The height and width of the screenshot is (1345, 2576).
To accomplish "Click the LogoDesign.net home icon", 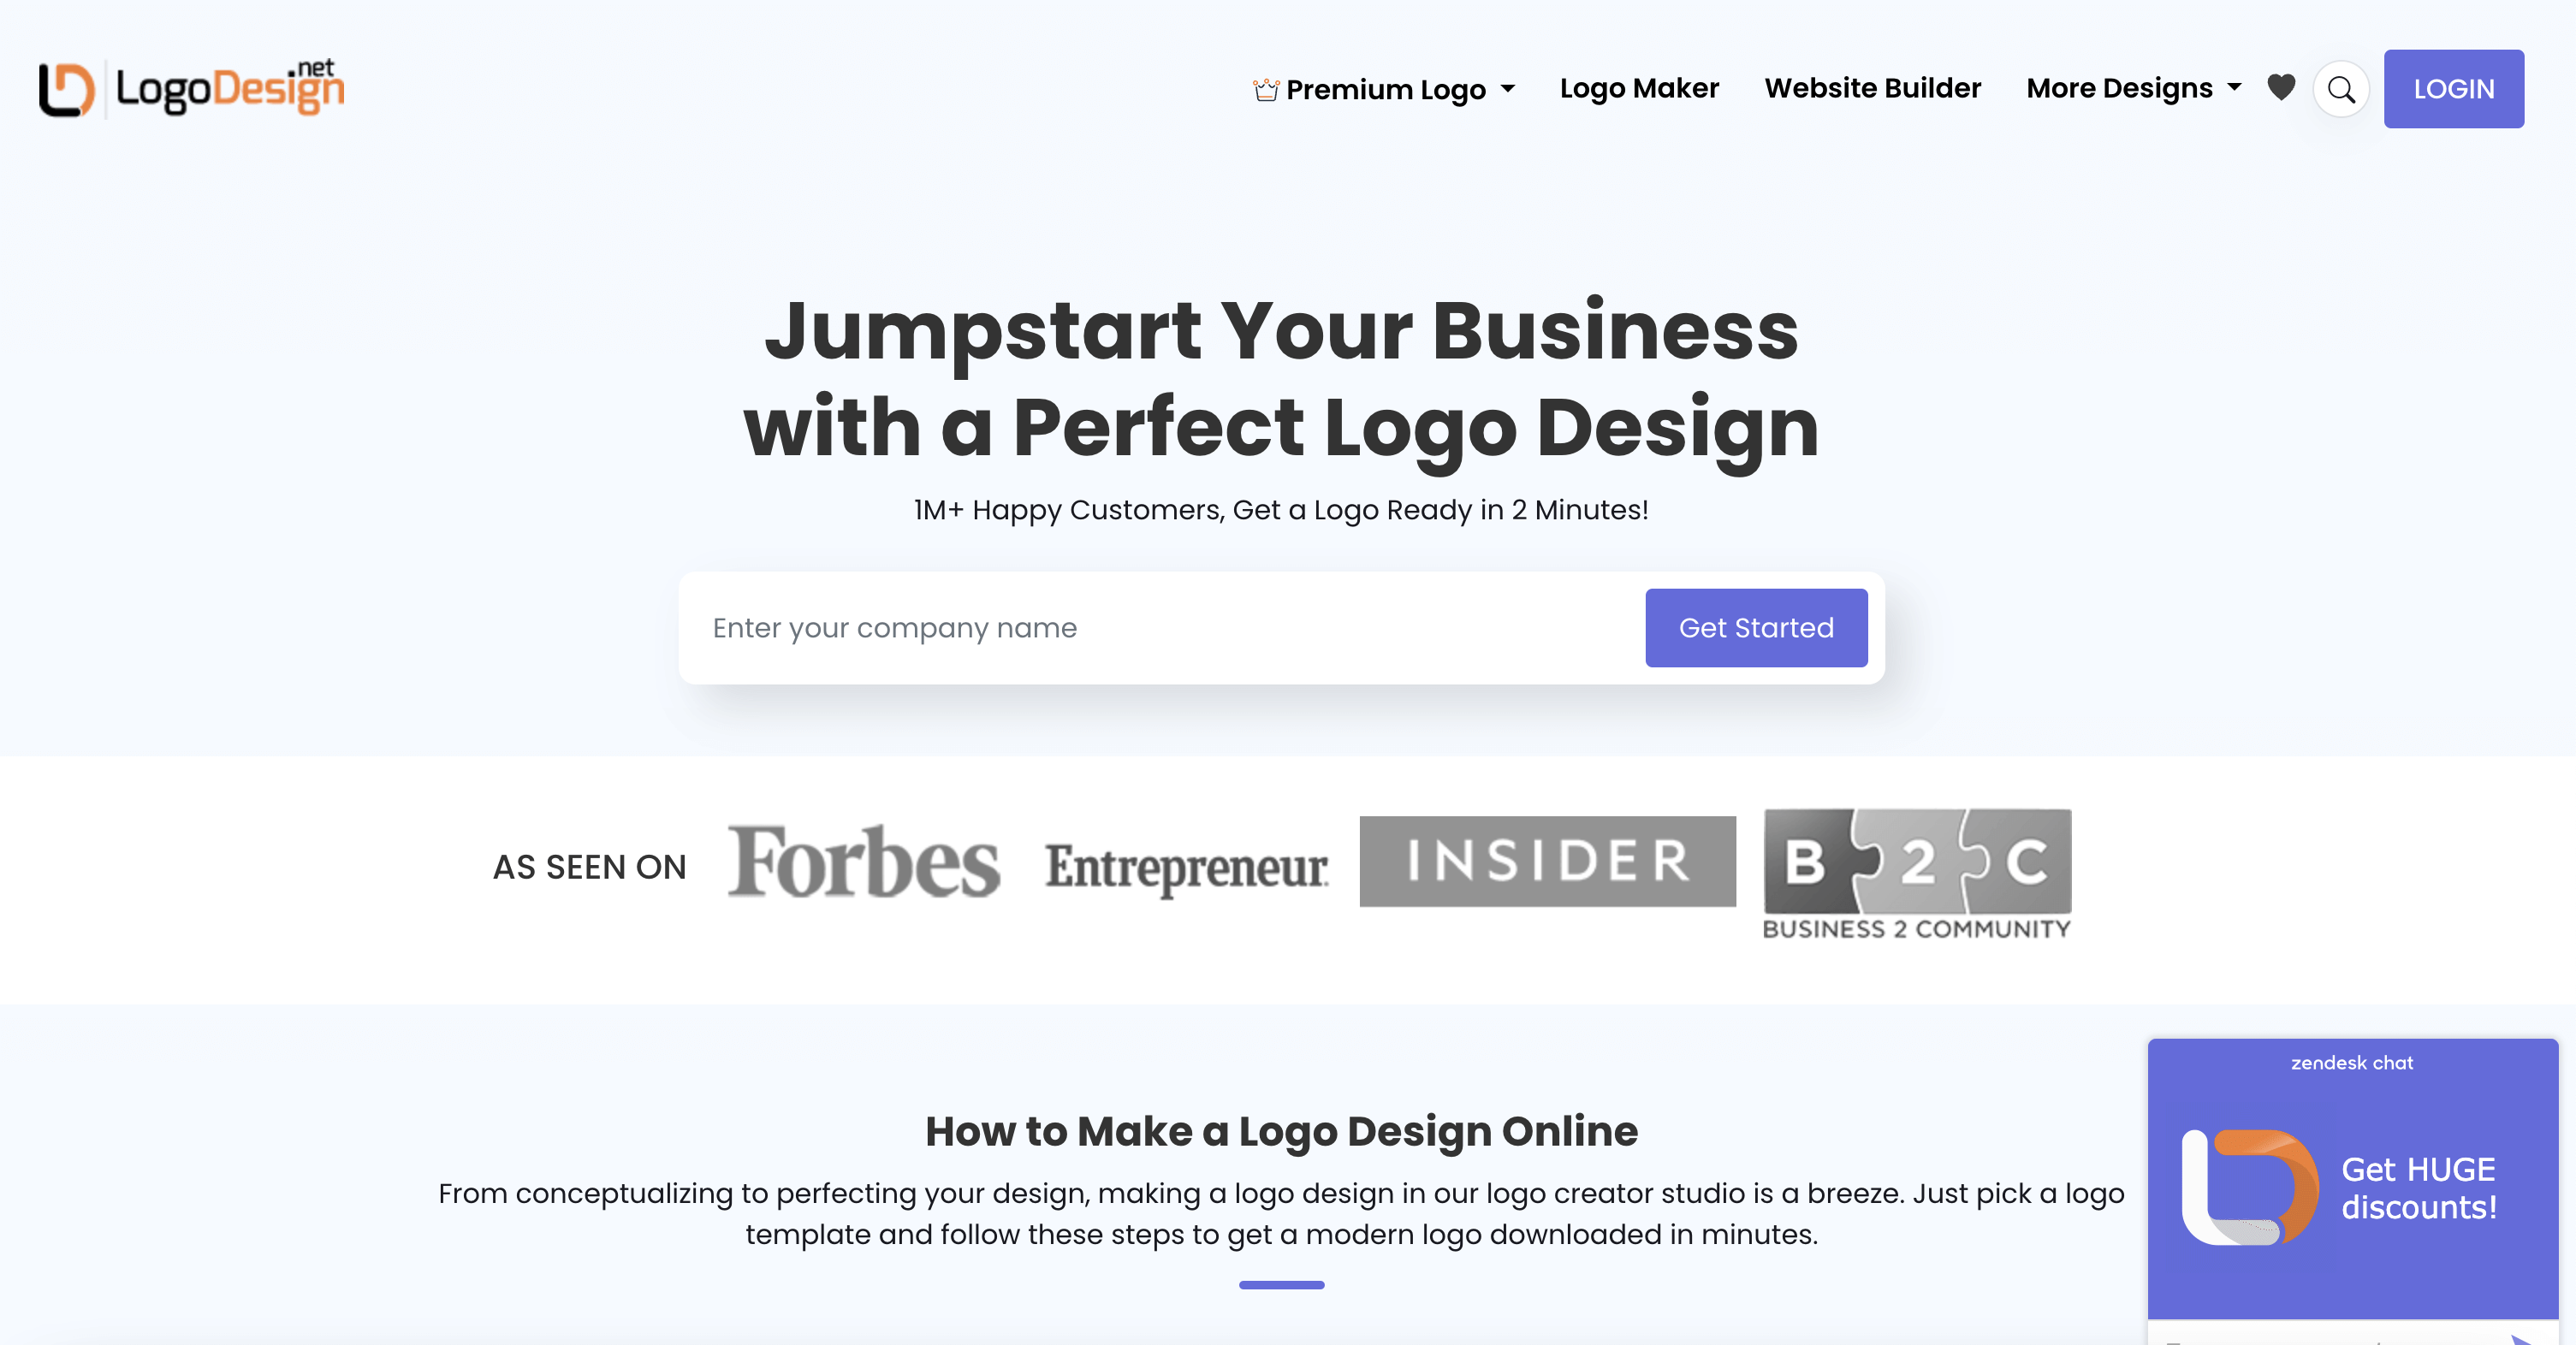I will (193, 88).
